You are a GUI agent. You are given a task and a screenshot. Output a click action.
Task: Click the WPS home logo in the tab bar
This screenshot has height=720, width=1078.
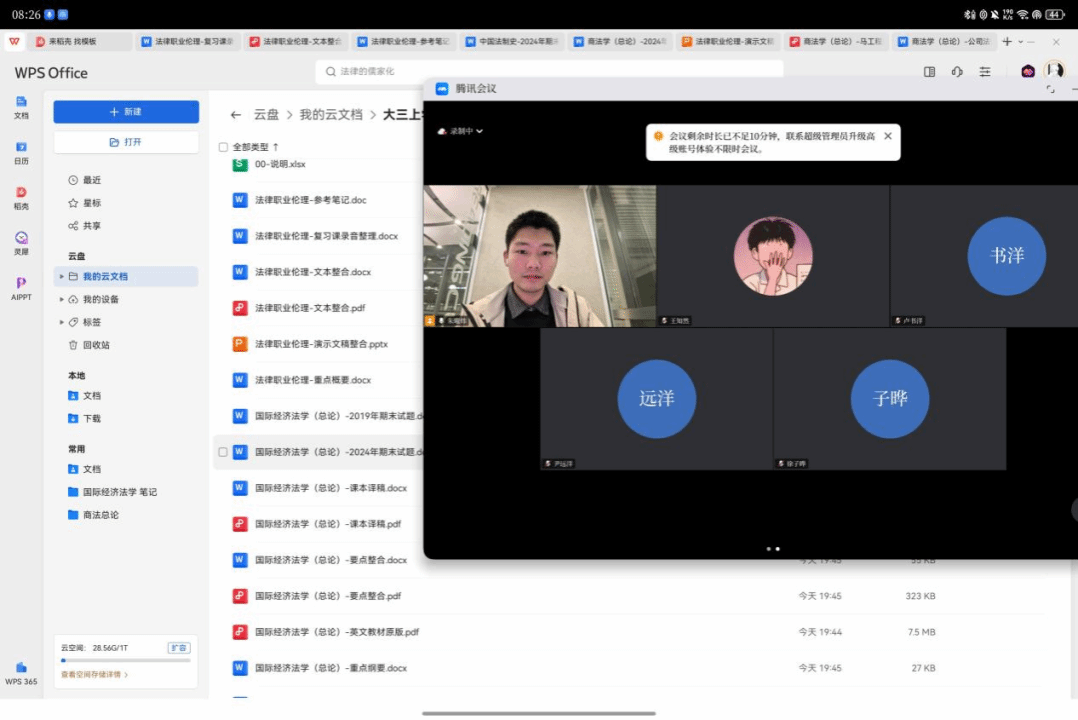[14, 41]
